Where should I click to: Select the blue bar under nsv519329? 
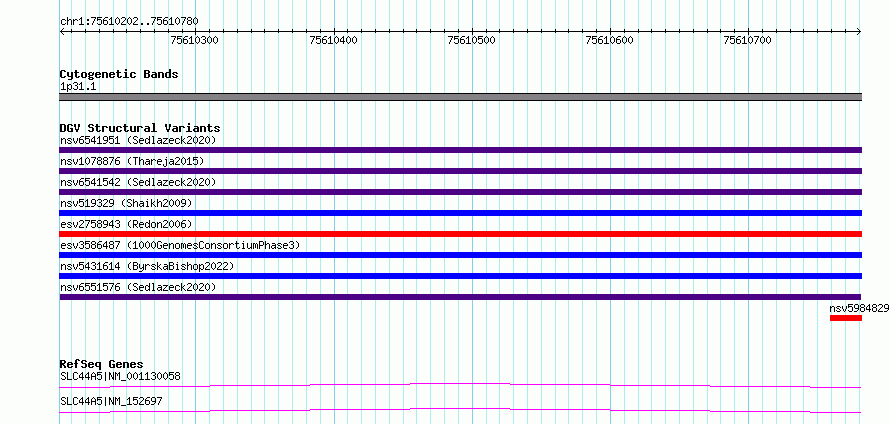click(x=460, y=213)
